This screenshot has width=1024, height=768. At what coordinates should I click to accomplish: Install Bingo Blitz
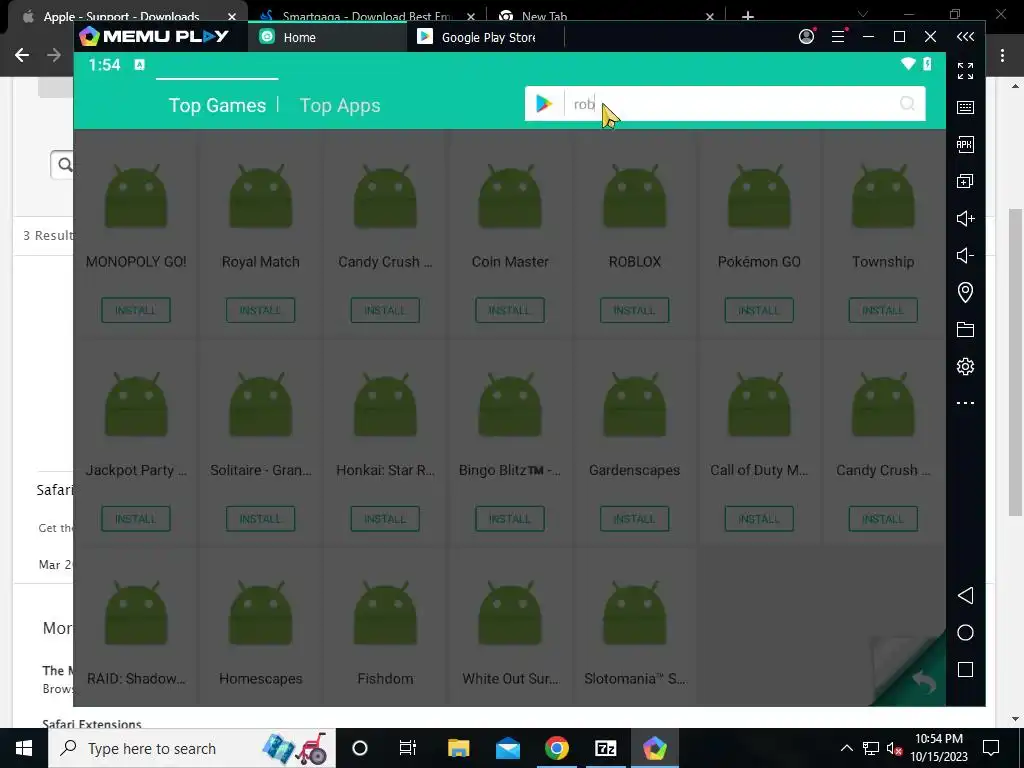(510, 519)
